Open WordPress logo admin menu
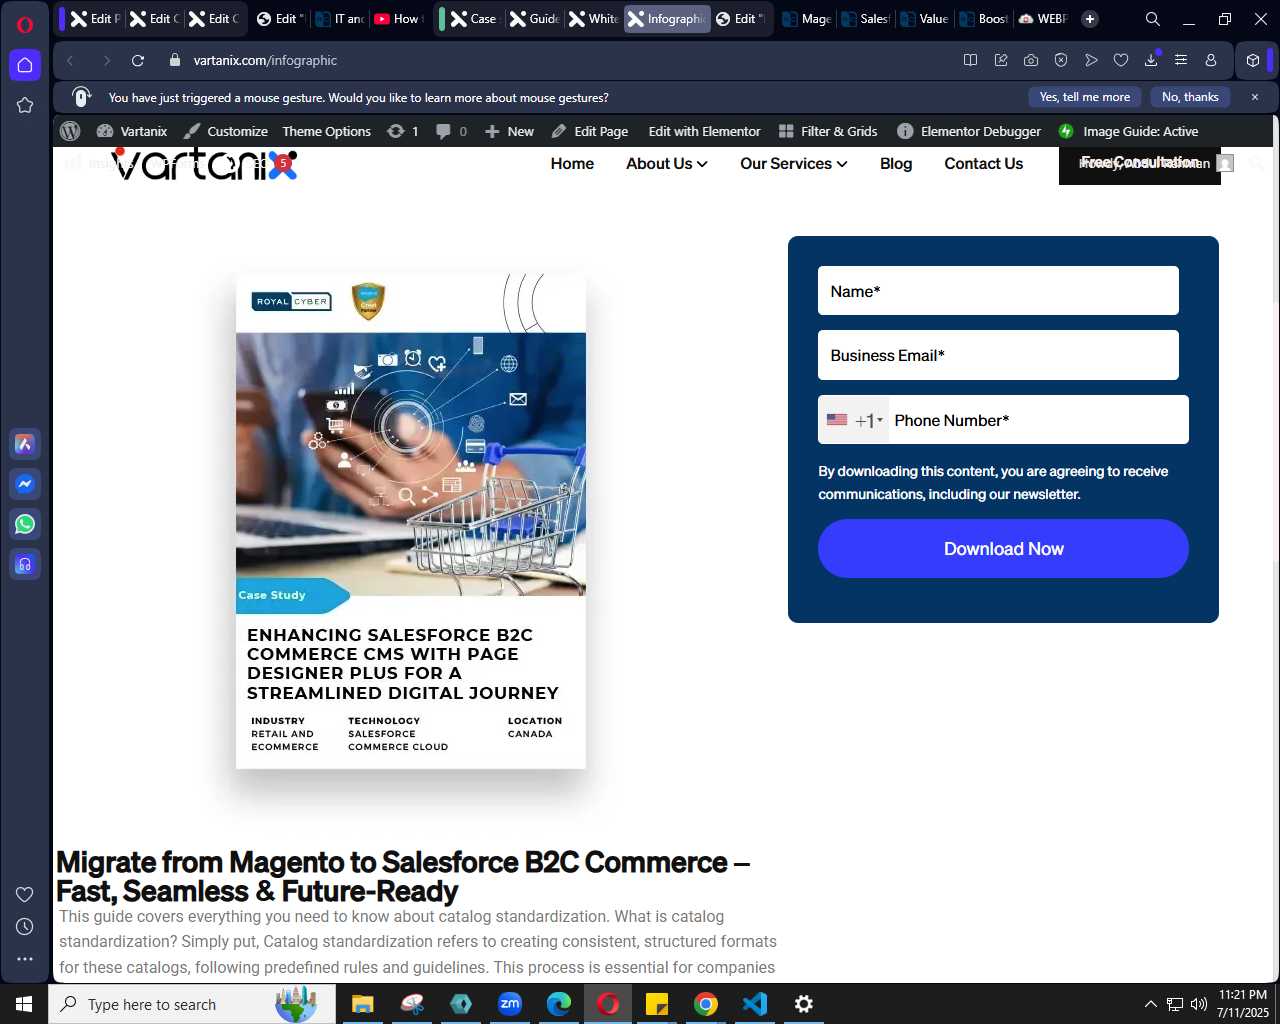Viewport: 1280px width, 1024px height. [x=70, y=131]
